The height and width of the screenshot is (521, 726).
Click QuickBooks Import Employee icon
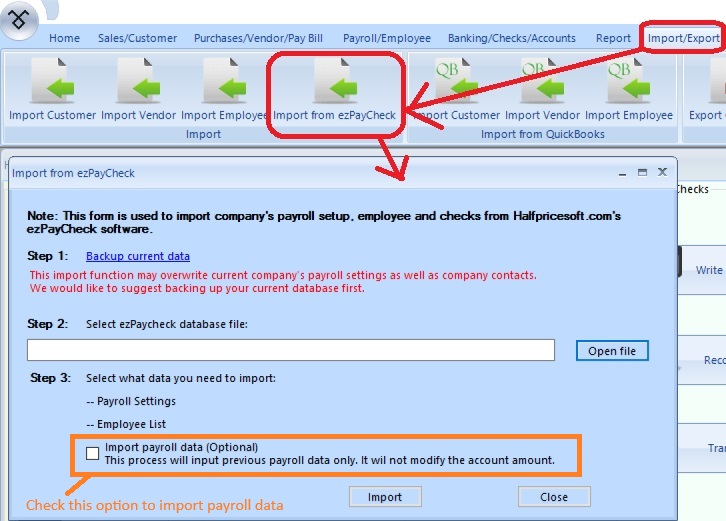click(629, 82)
